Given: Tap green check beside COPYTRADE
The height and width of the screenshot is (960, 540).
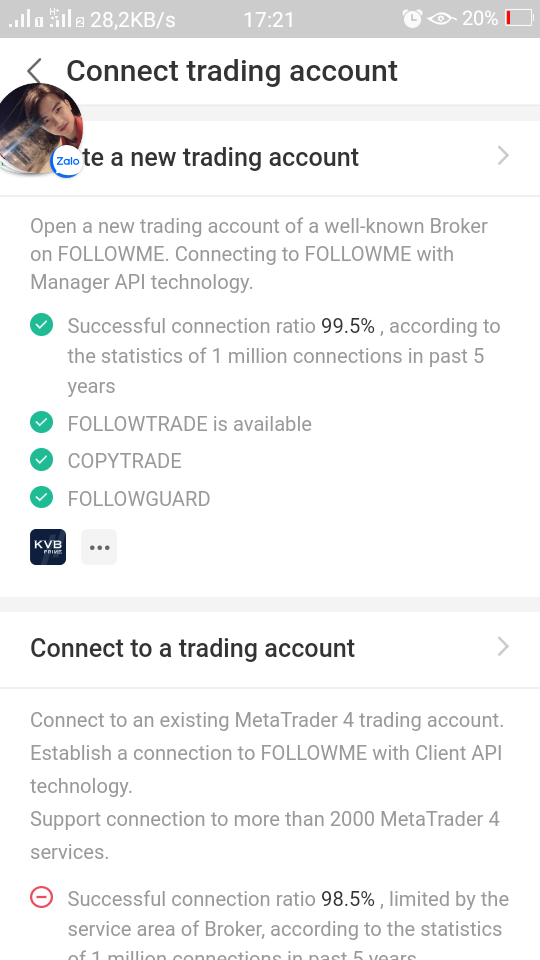Looking at the screenshot, I should click(42, 460).
